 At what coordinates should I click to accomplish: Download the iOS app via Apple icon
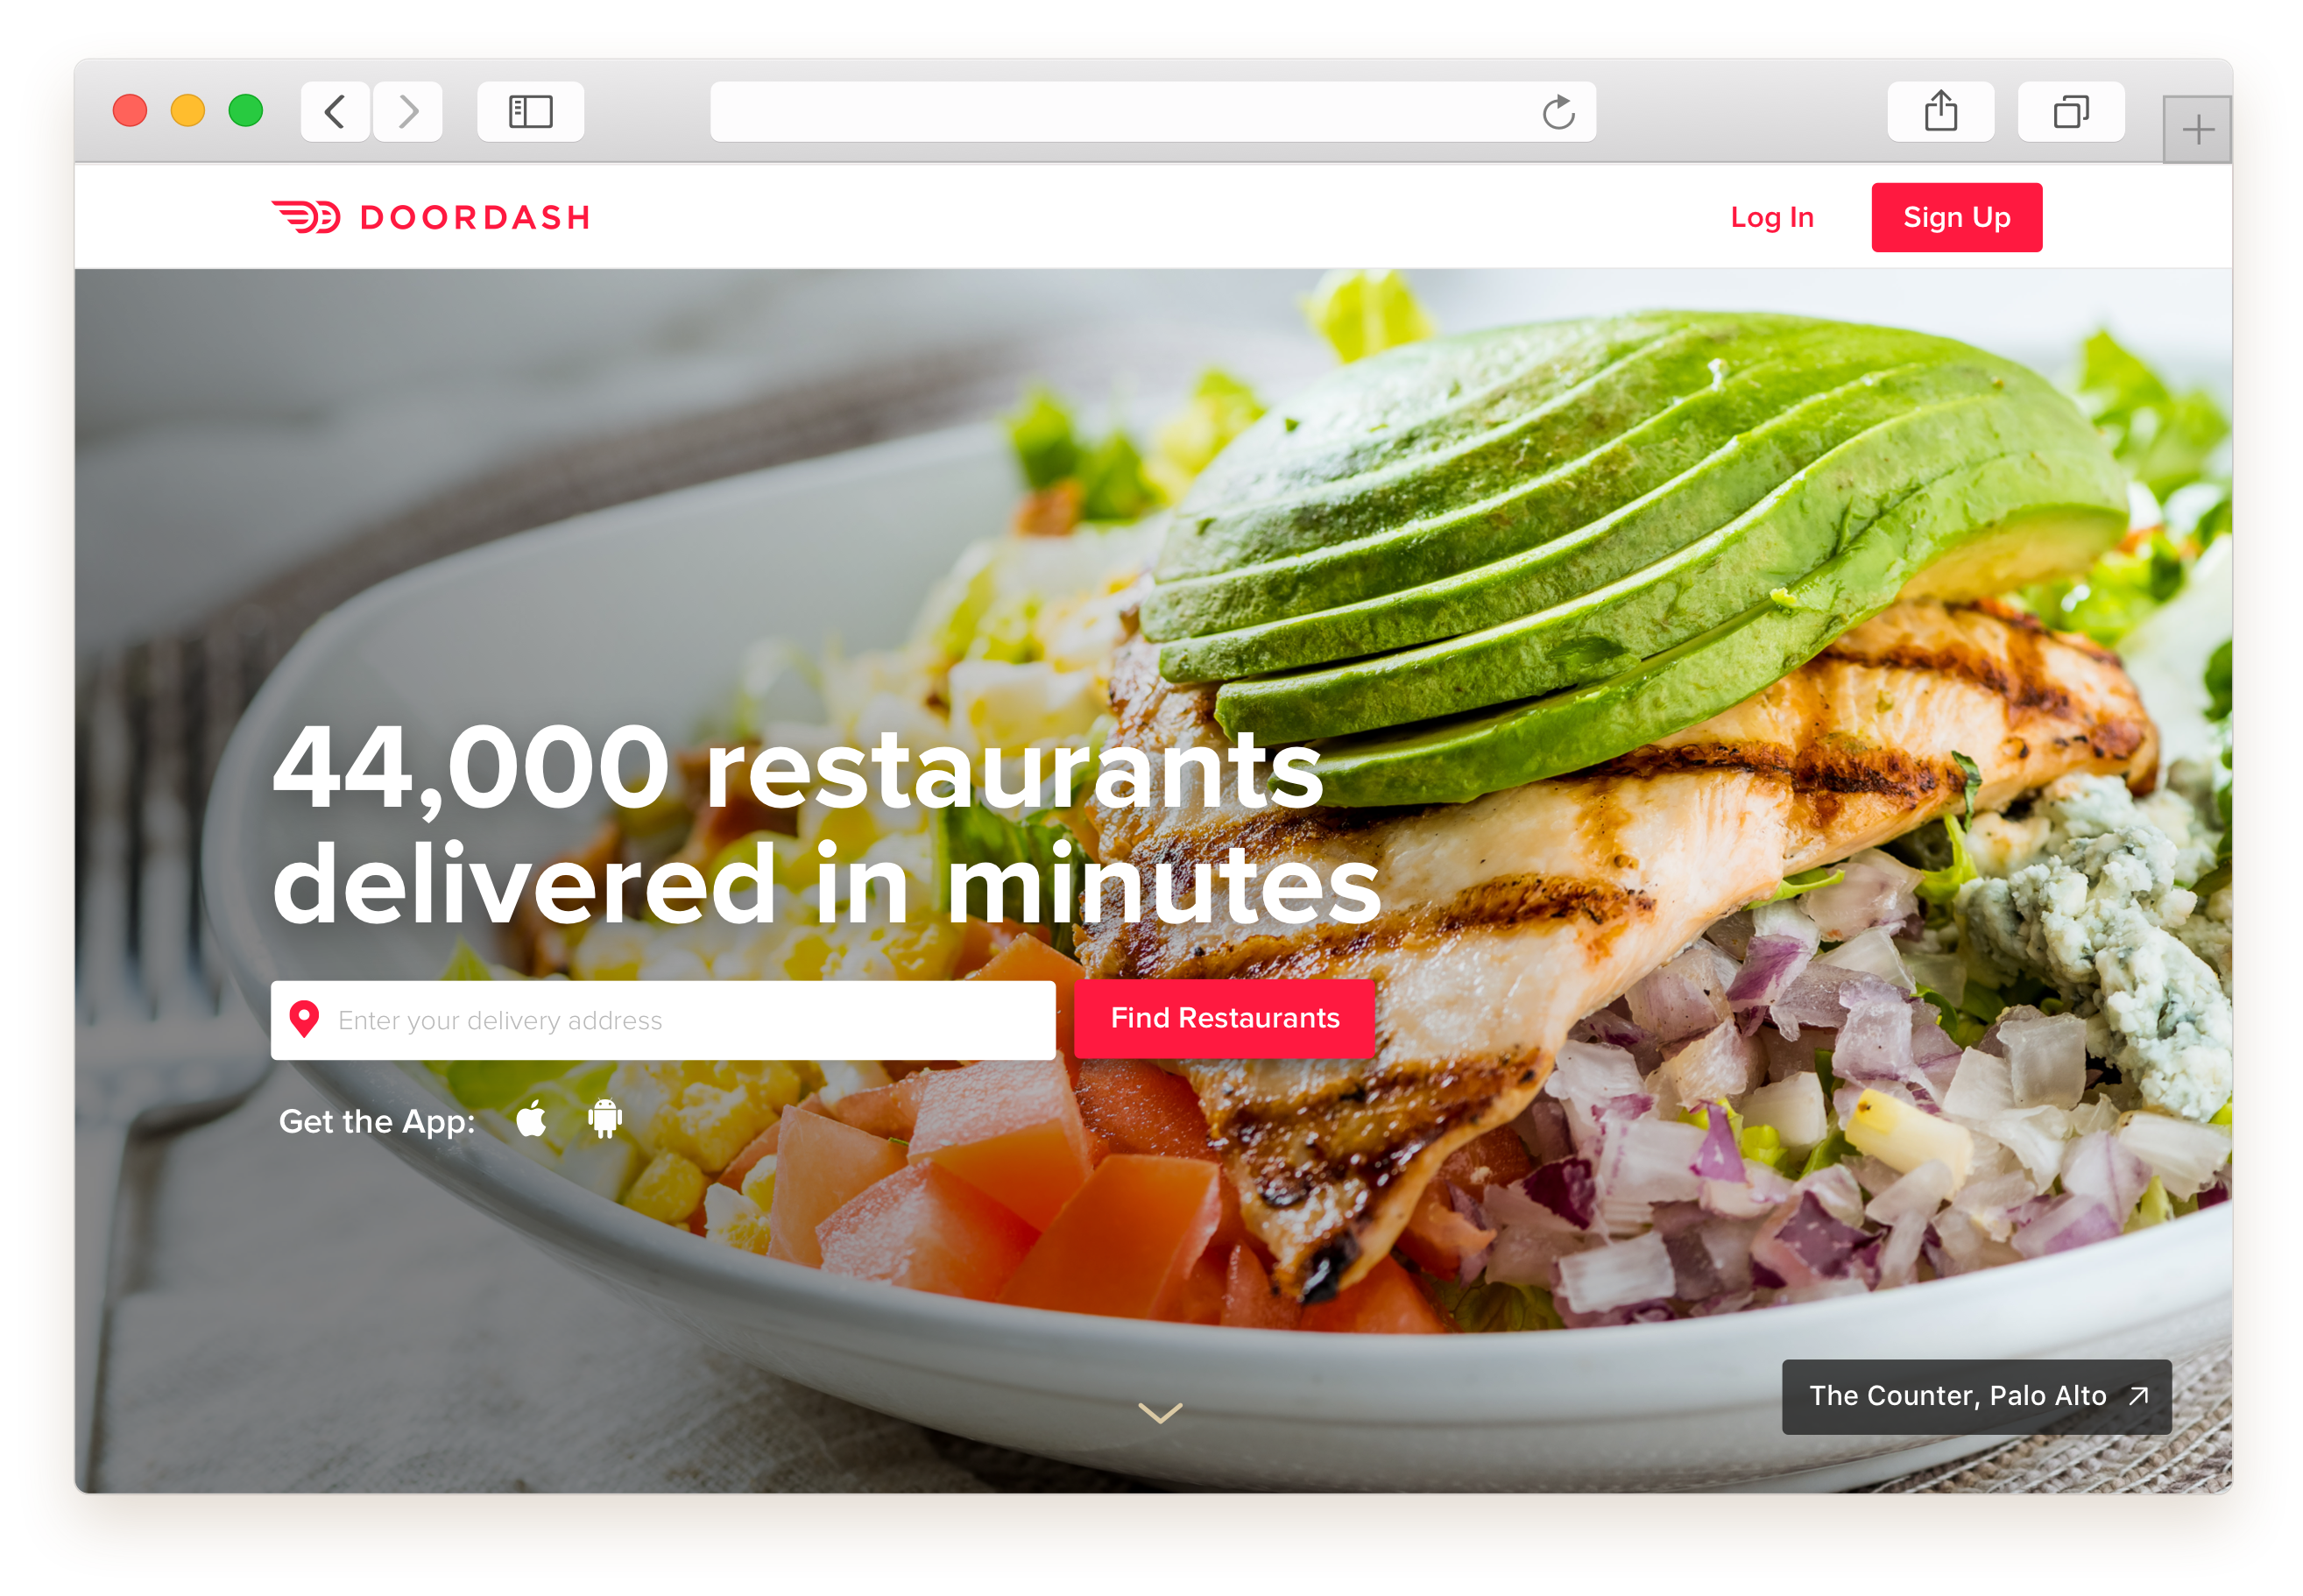531,1118
